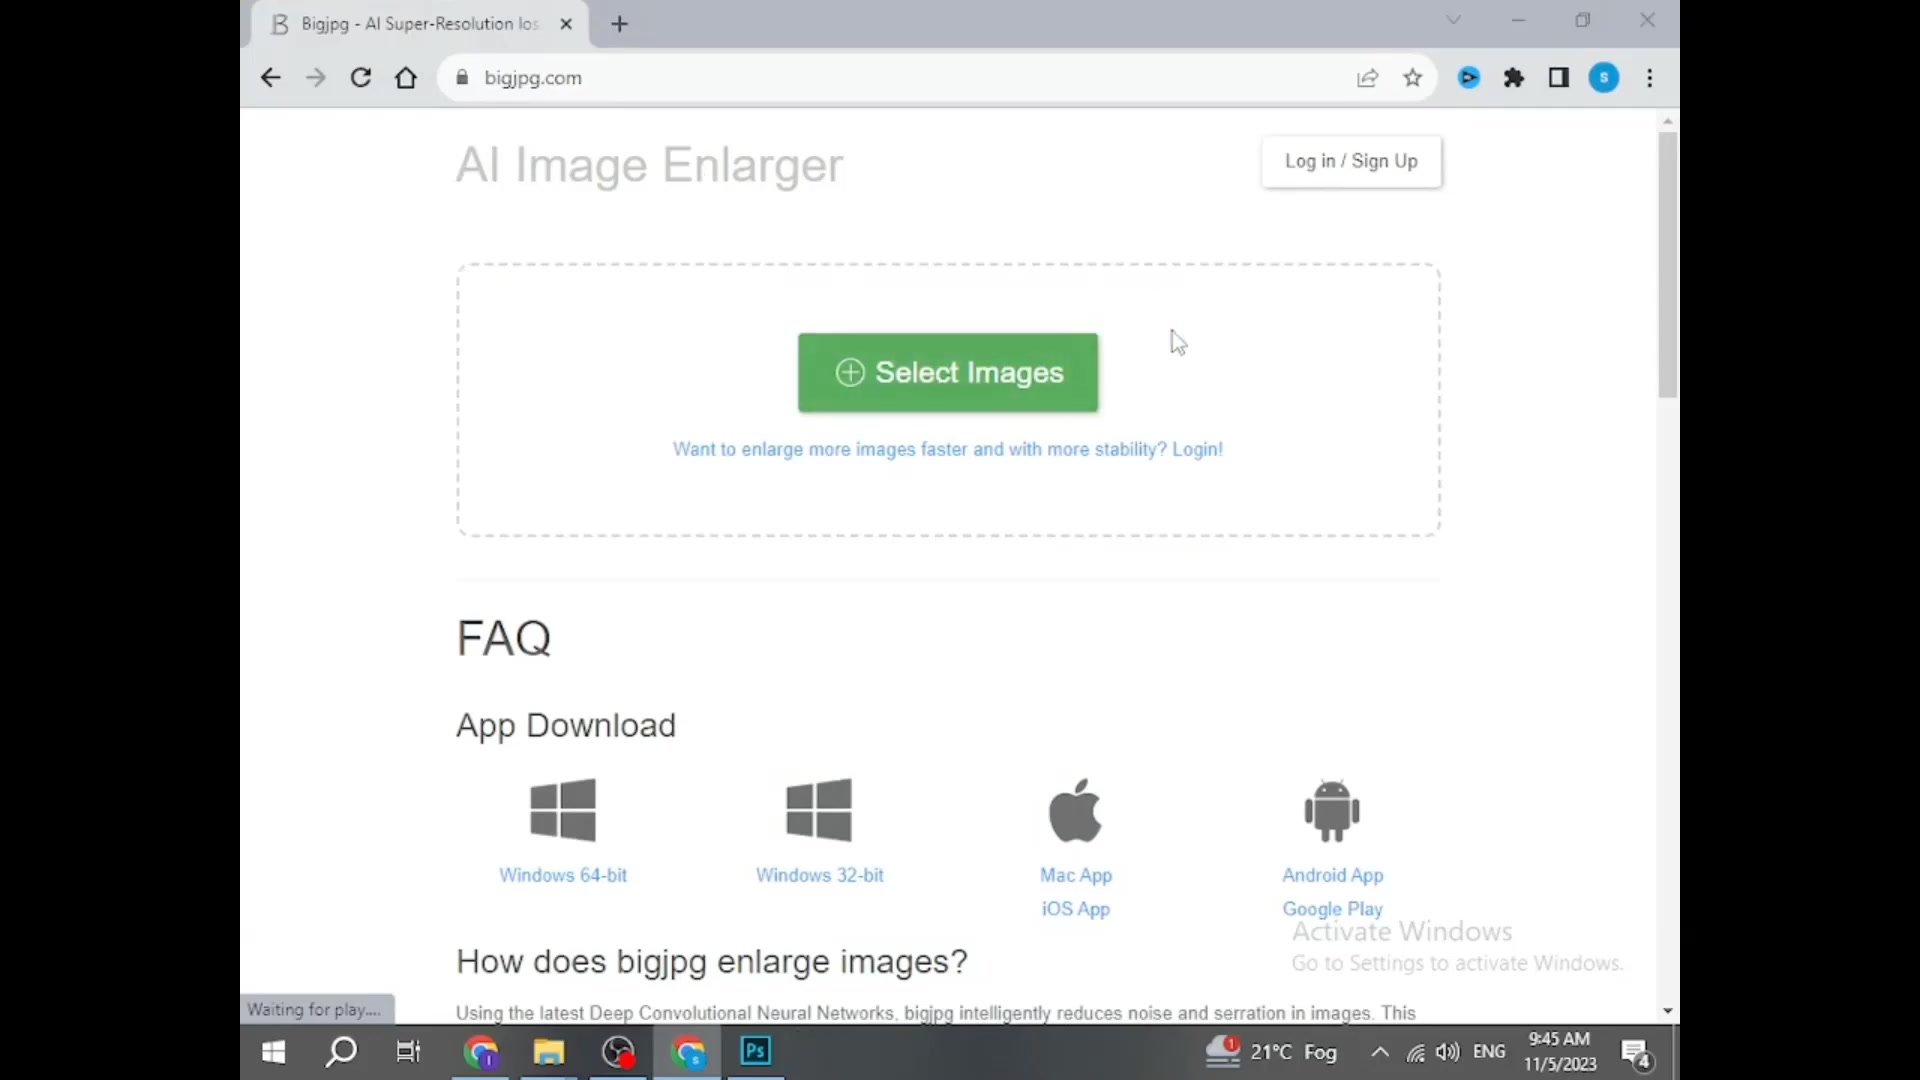This screenshot has height=1080, width=1920.
Task: Open the blue extension icon in toolbar
Action: [x=1469, y=78]
